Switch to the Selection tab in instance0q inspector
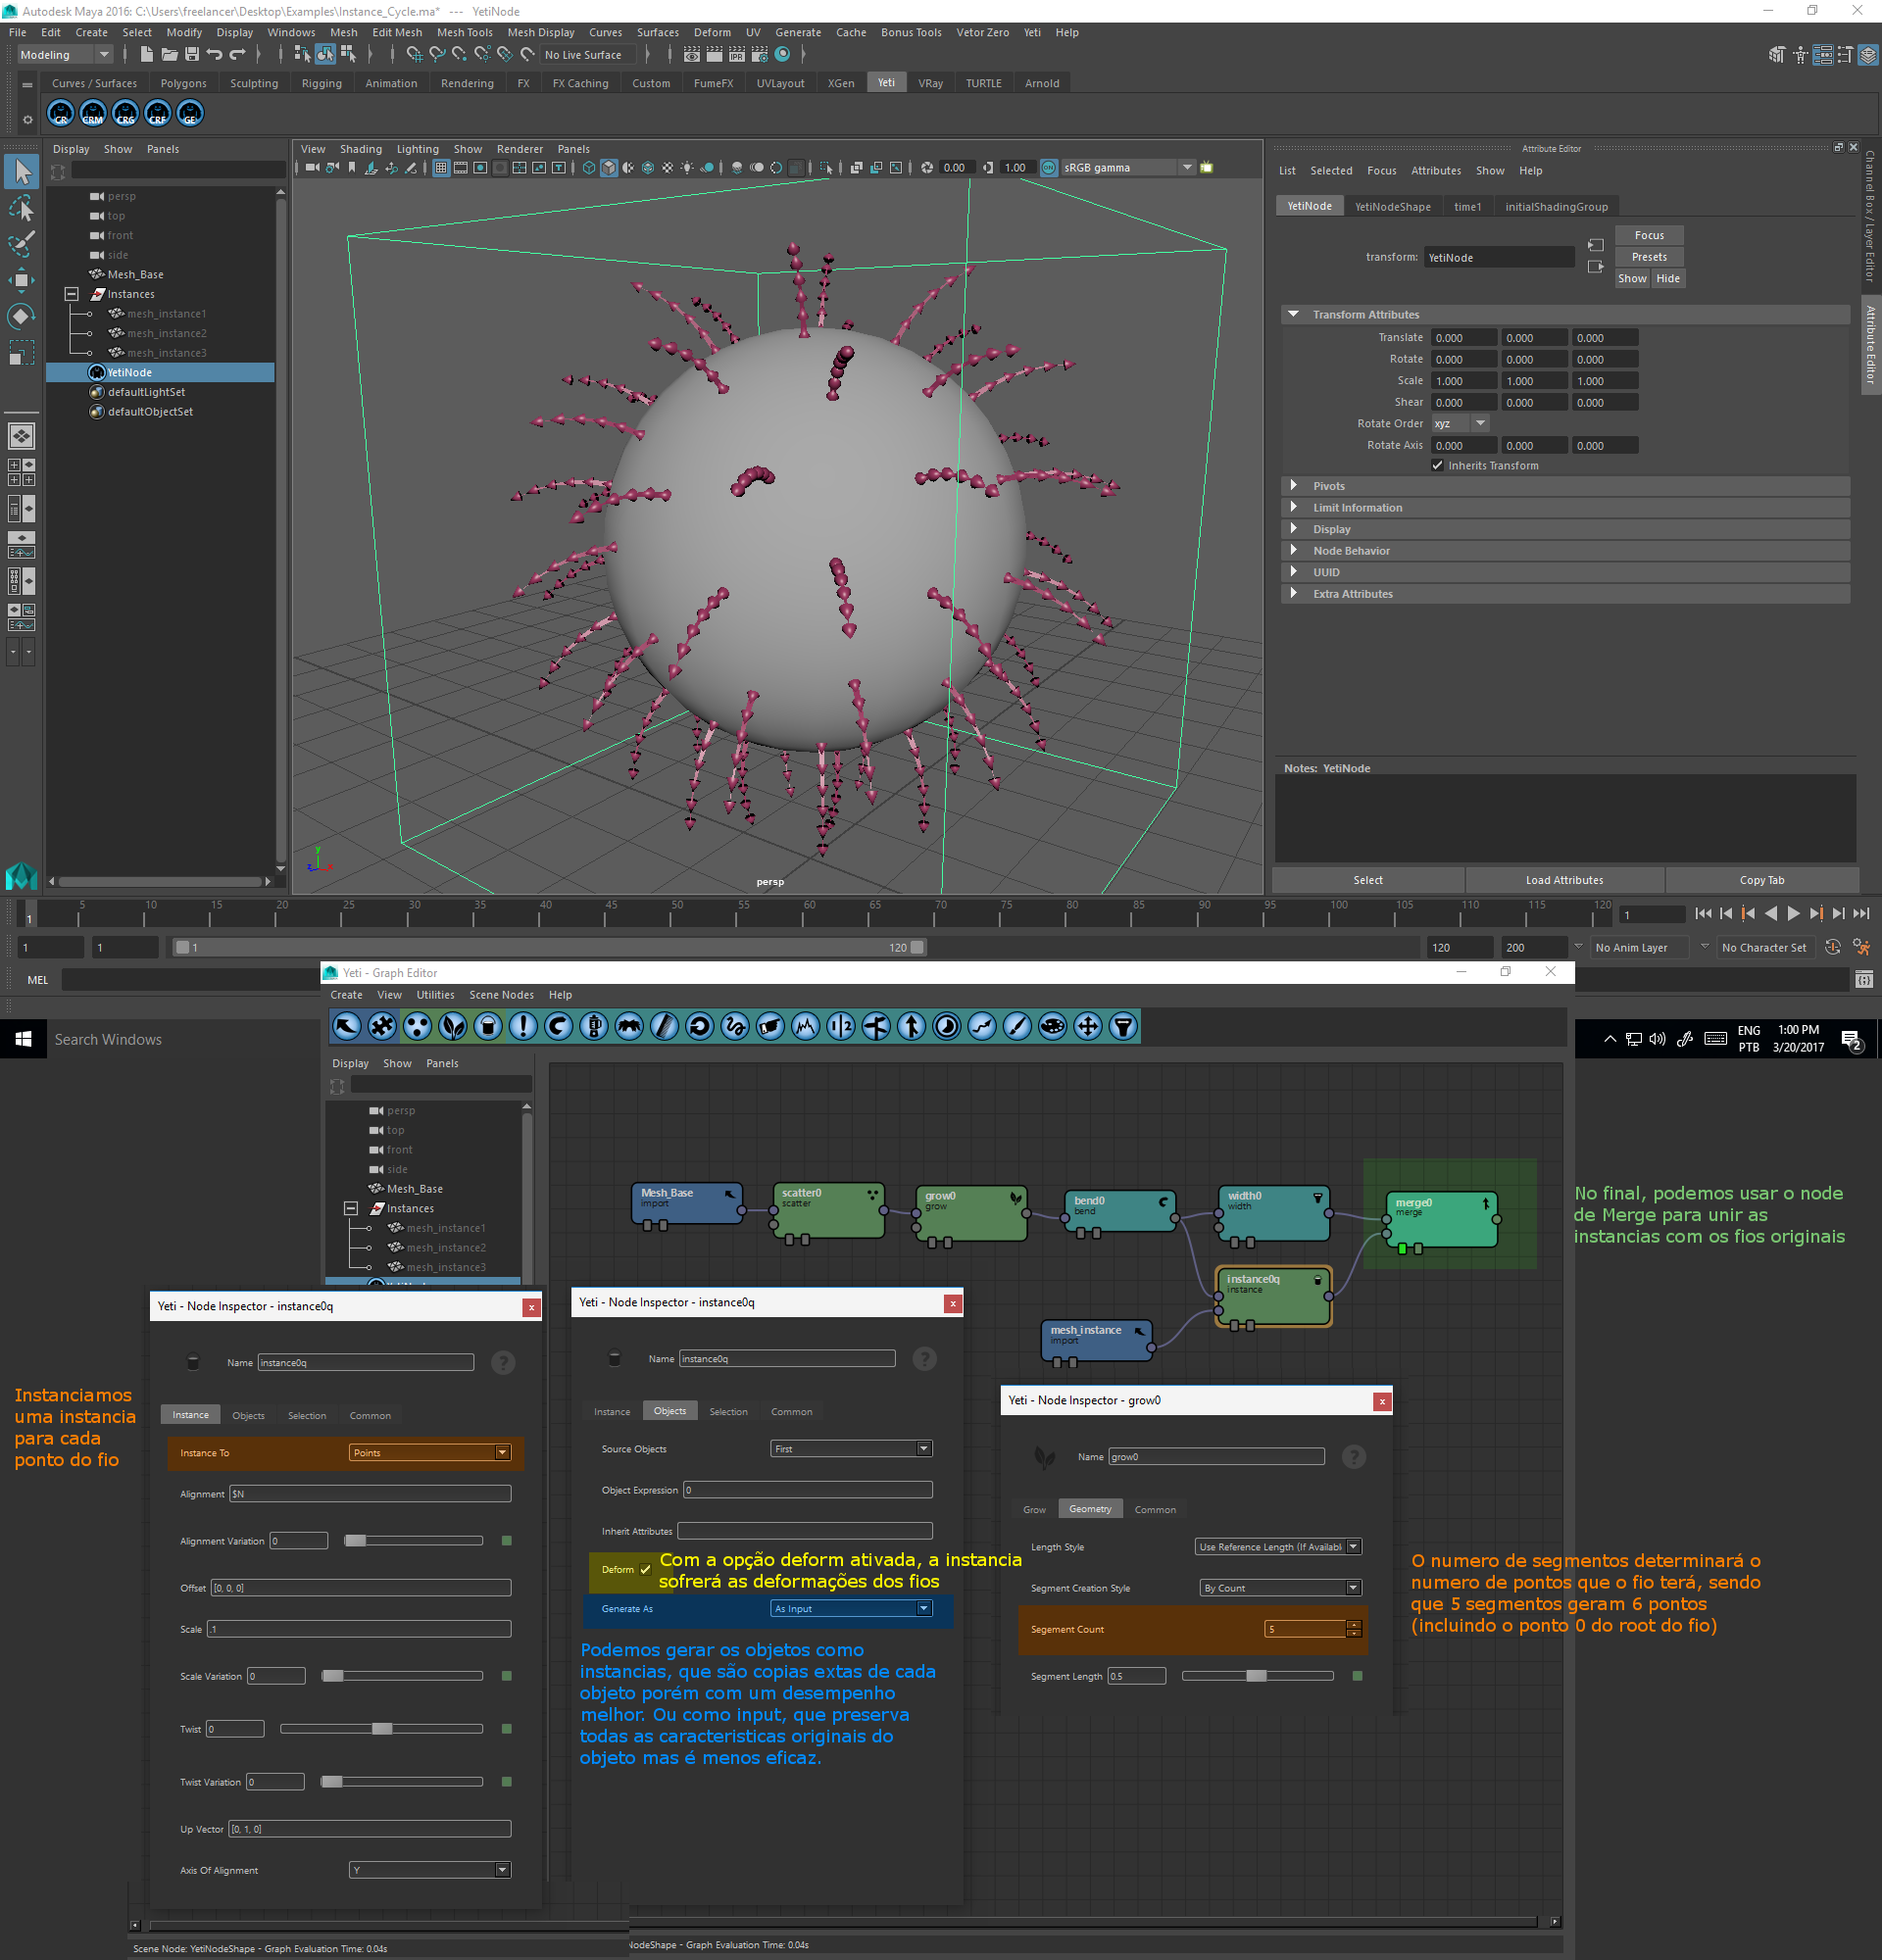 306,1415
